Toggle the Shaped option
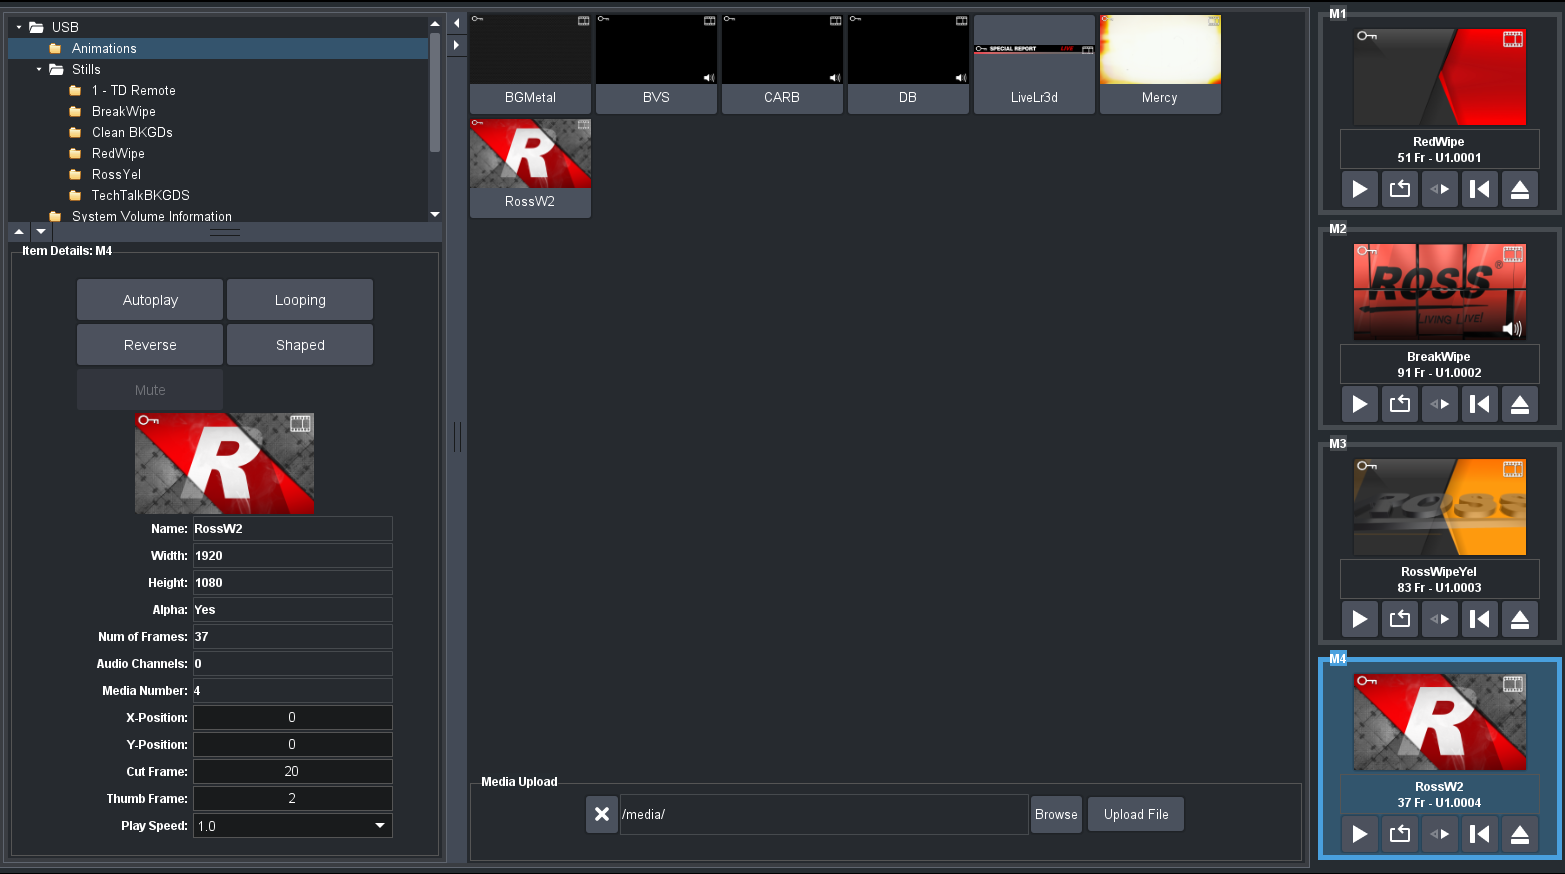Viewport: 1565px width, 874px height. coord(300,345)
